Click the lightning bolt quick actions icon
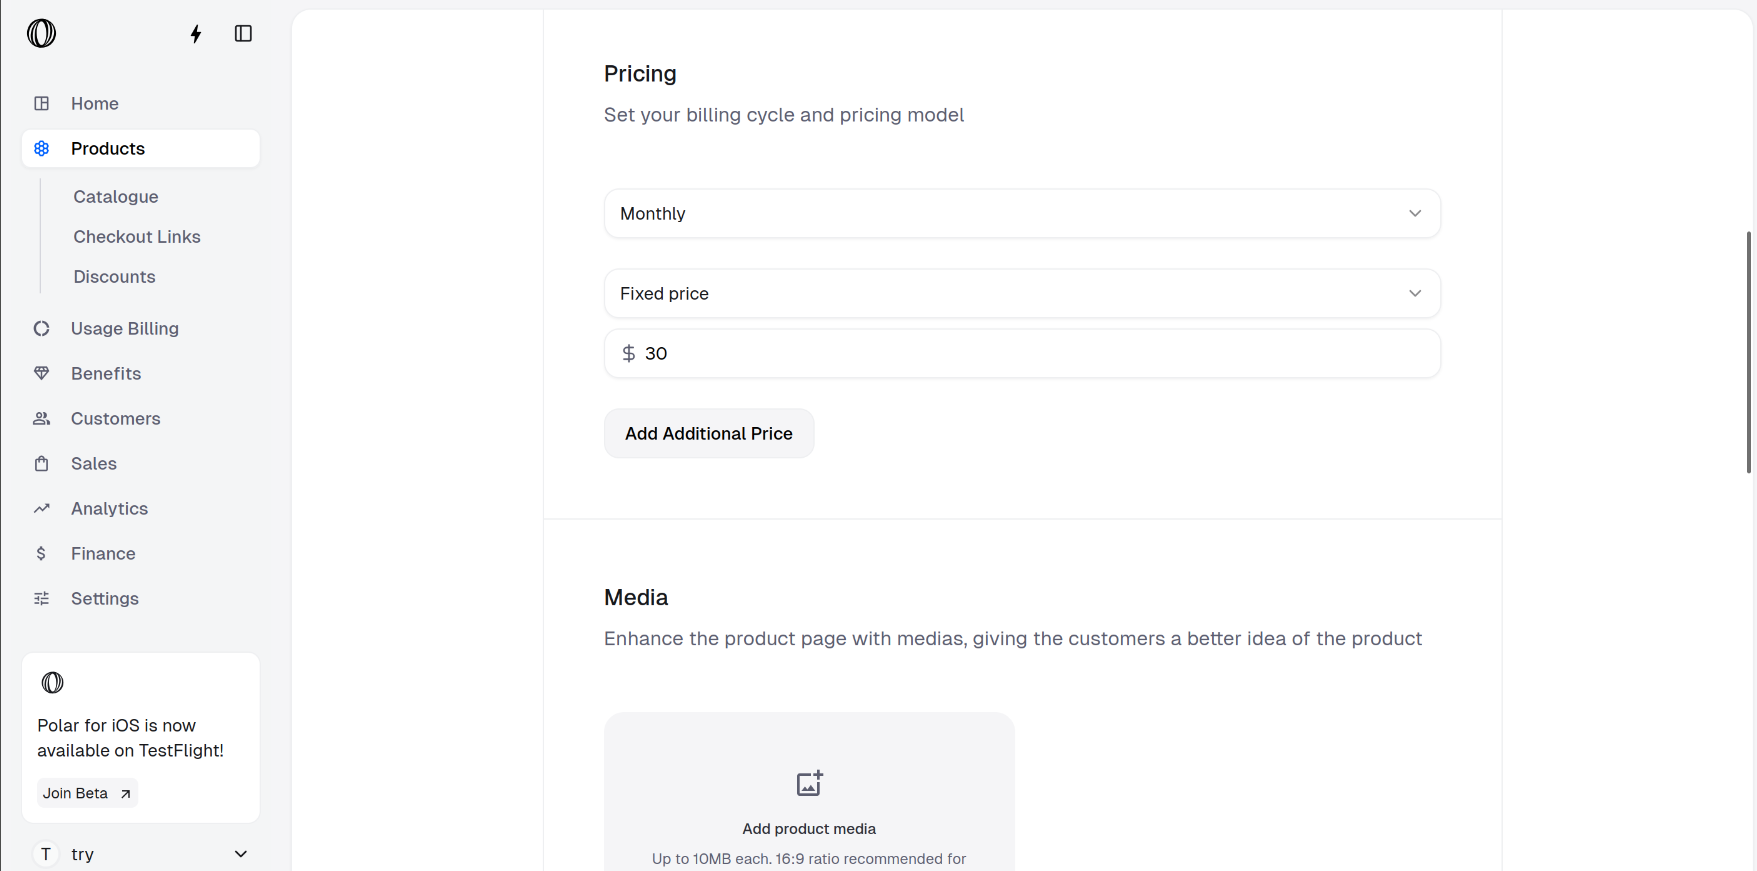 pos(196,34)
